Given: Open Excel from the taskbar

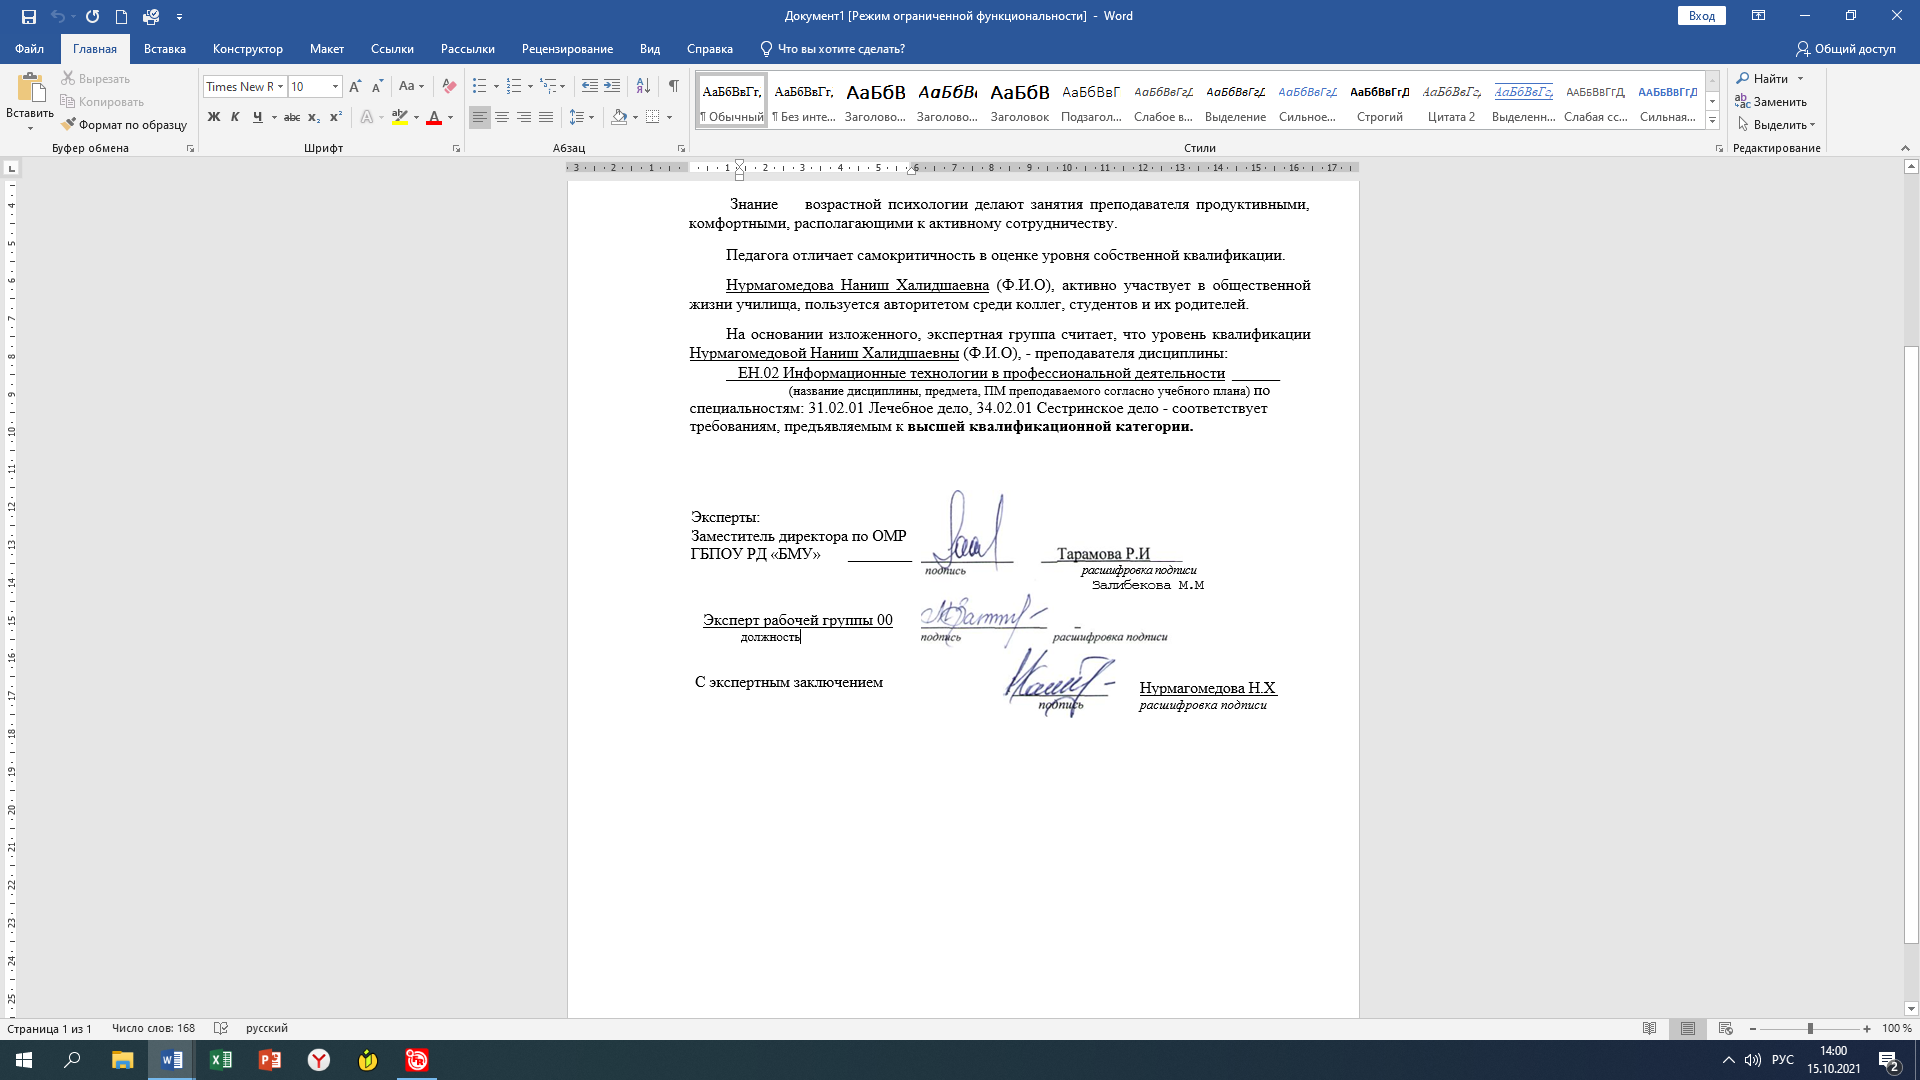Looking at the screenshot, I should point(221,1060).
